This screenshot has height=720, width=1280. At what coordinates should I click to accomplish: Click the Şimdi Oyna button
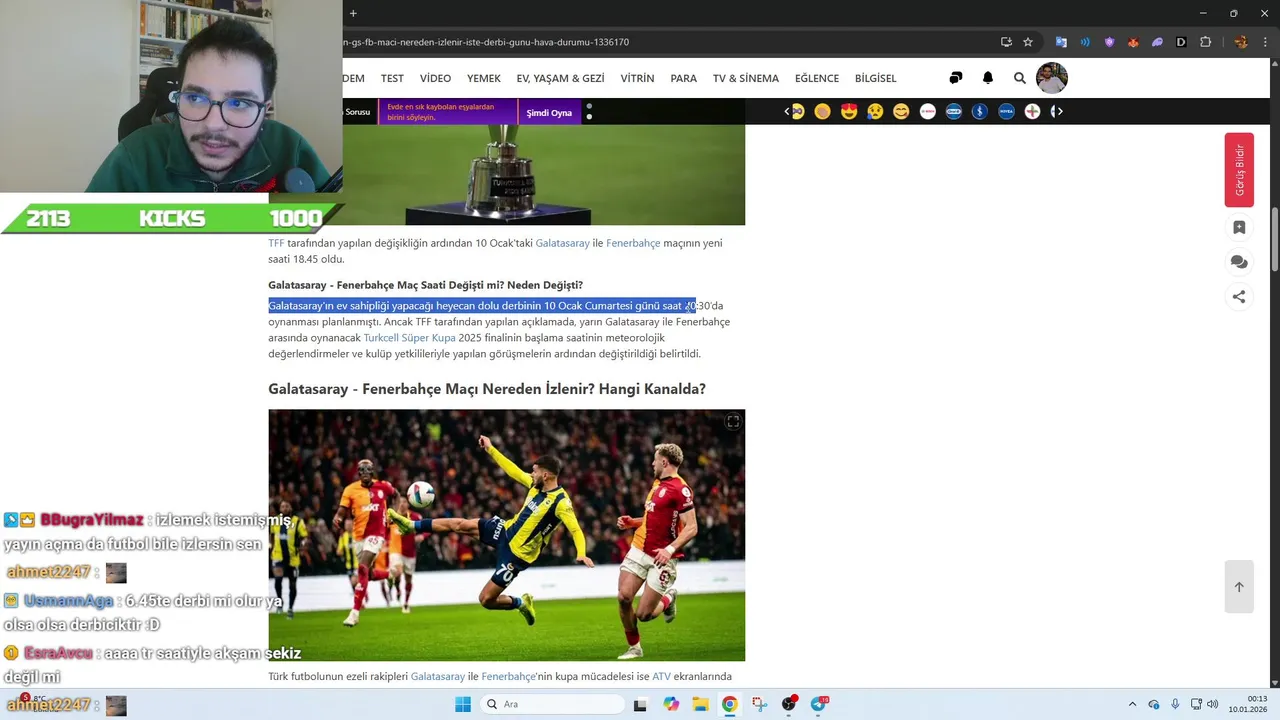(549, 112)
